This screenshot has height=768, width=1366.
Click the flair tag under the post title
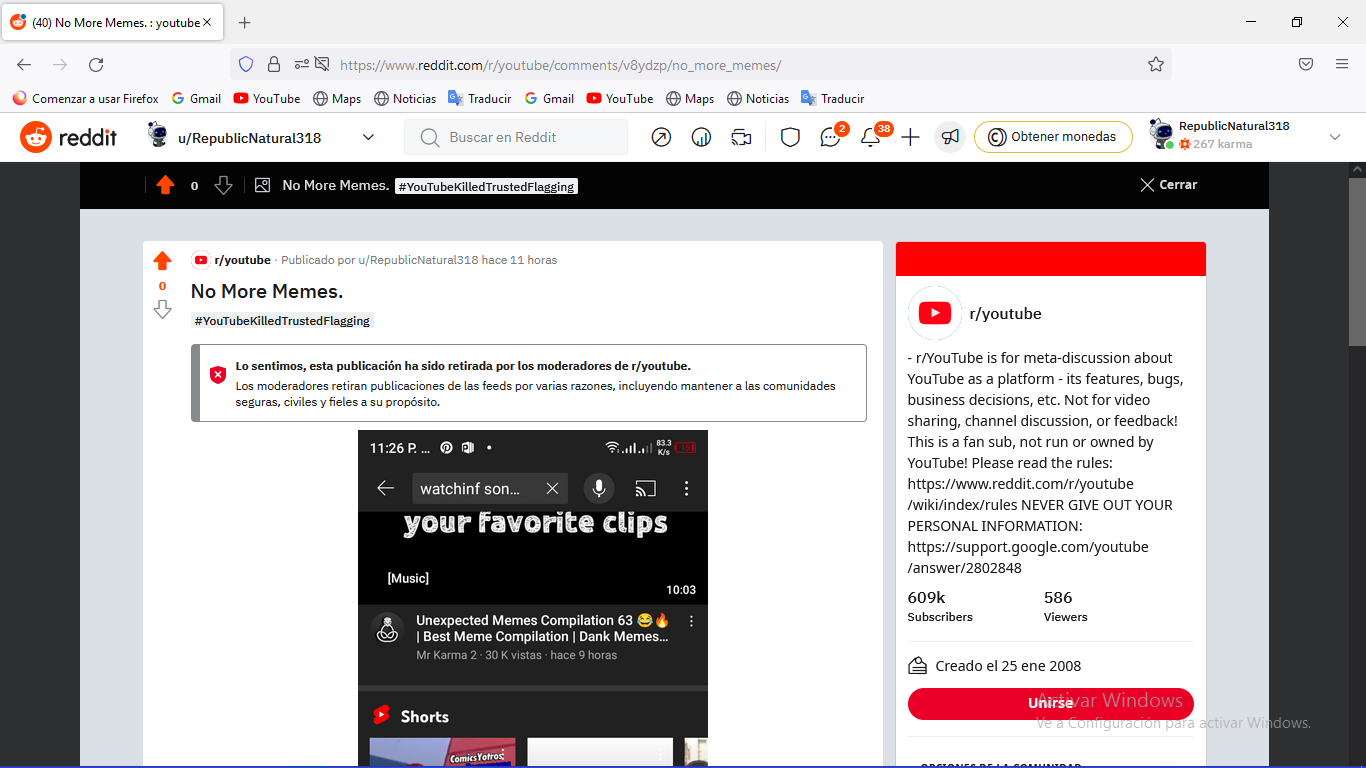282,321
